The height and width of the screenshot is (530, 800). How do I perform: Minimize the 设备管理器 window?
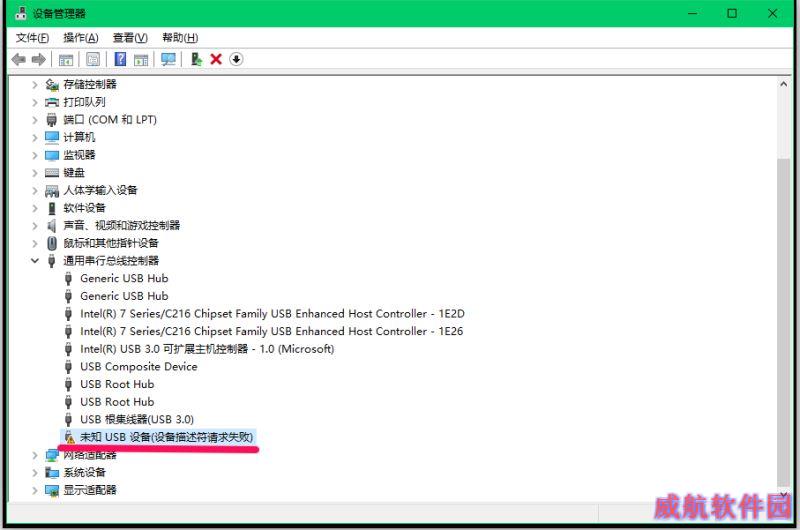coord(693,13)
